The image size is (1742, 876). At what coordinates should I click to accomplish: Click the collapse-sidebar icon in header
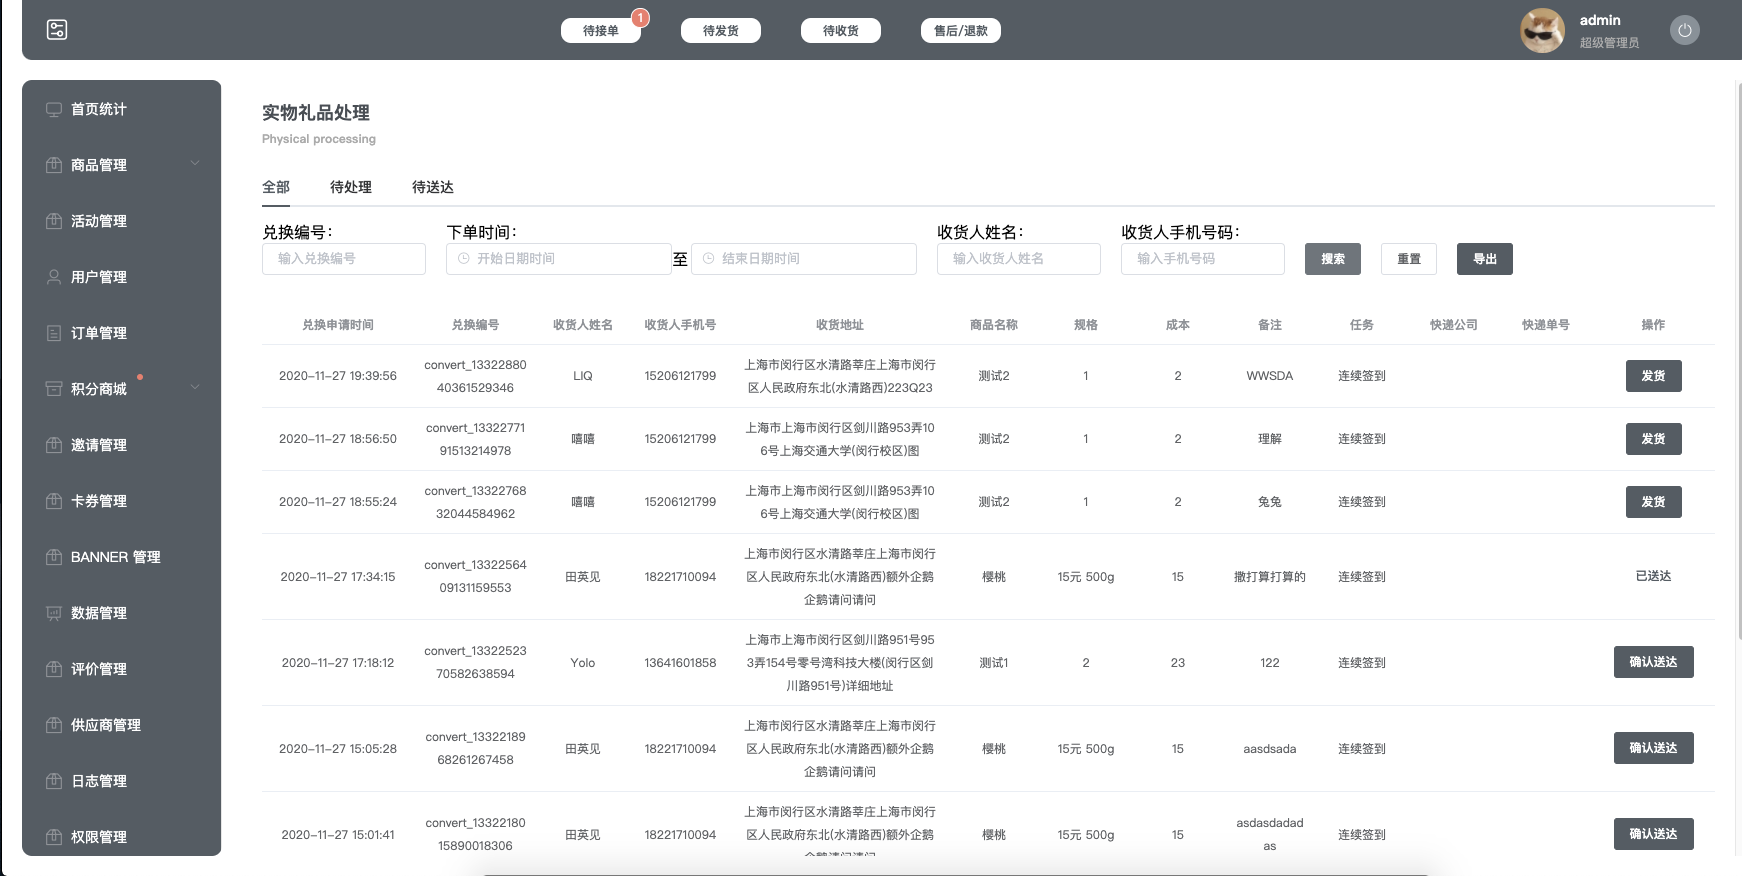click(x=57, y=30)
